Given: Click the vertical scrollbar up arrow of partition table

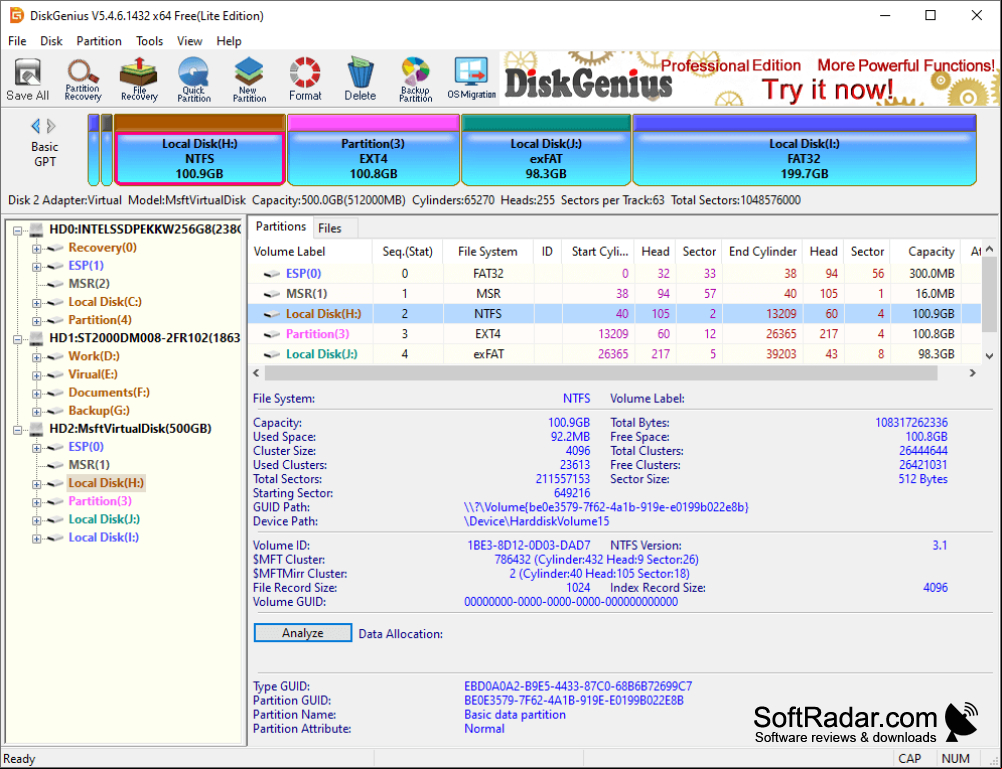Looking at the screenshot, I should 989,249.
